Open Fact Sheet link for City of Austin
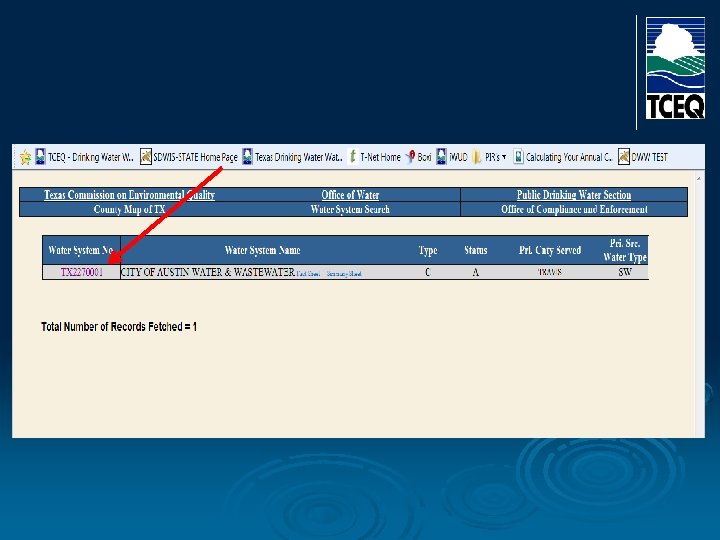Viewport: 720px width, 540px height. click(308, 274)
